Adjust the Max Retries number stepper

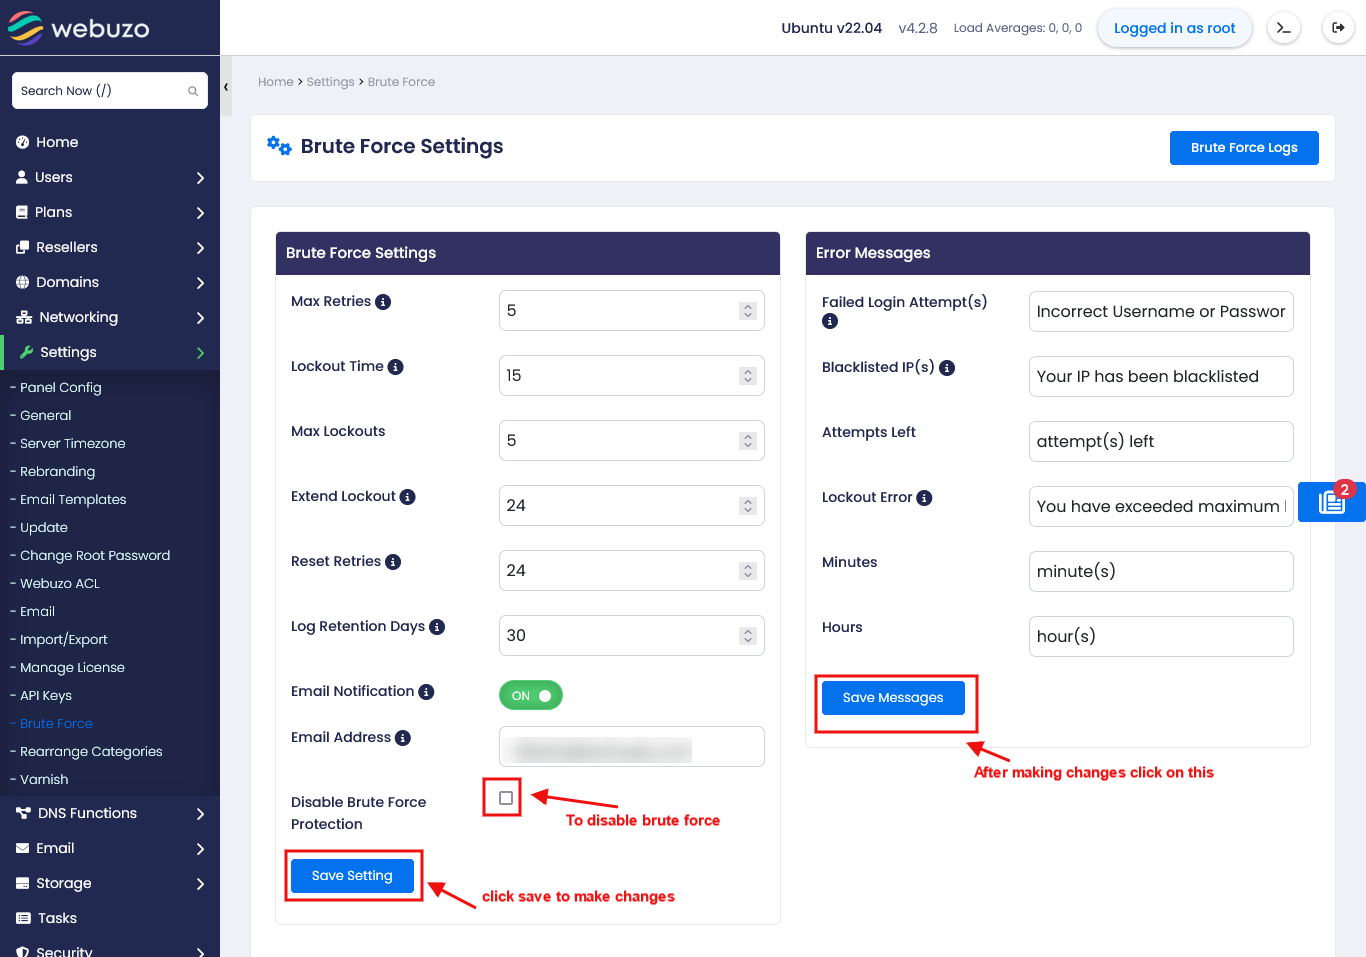748,311
